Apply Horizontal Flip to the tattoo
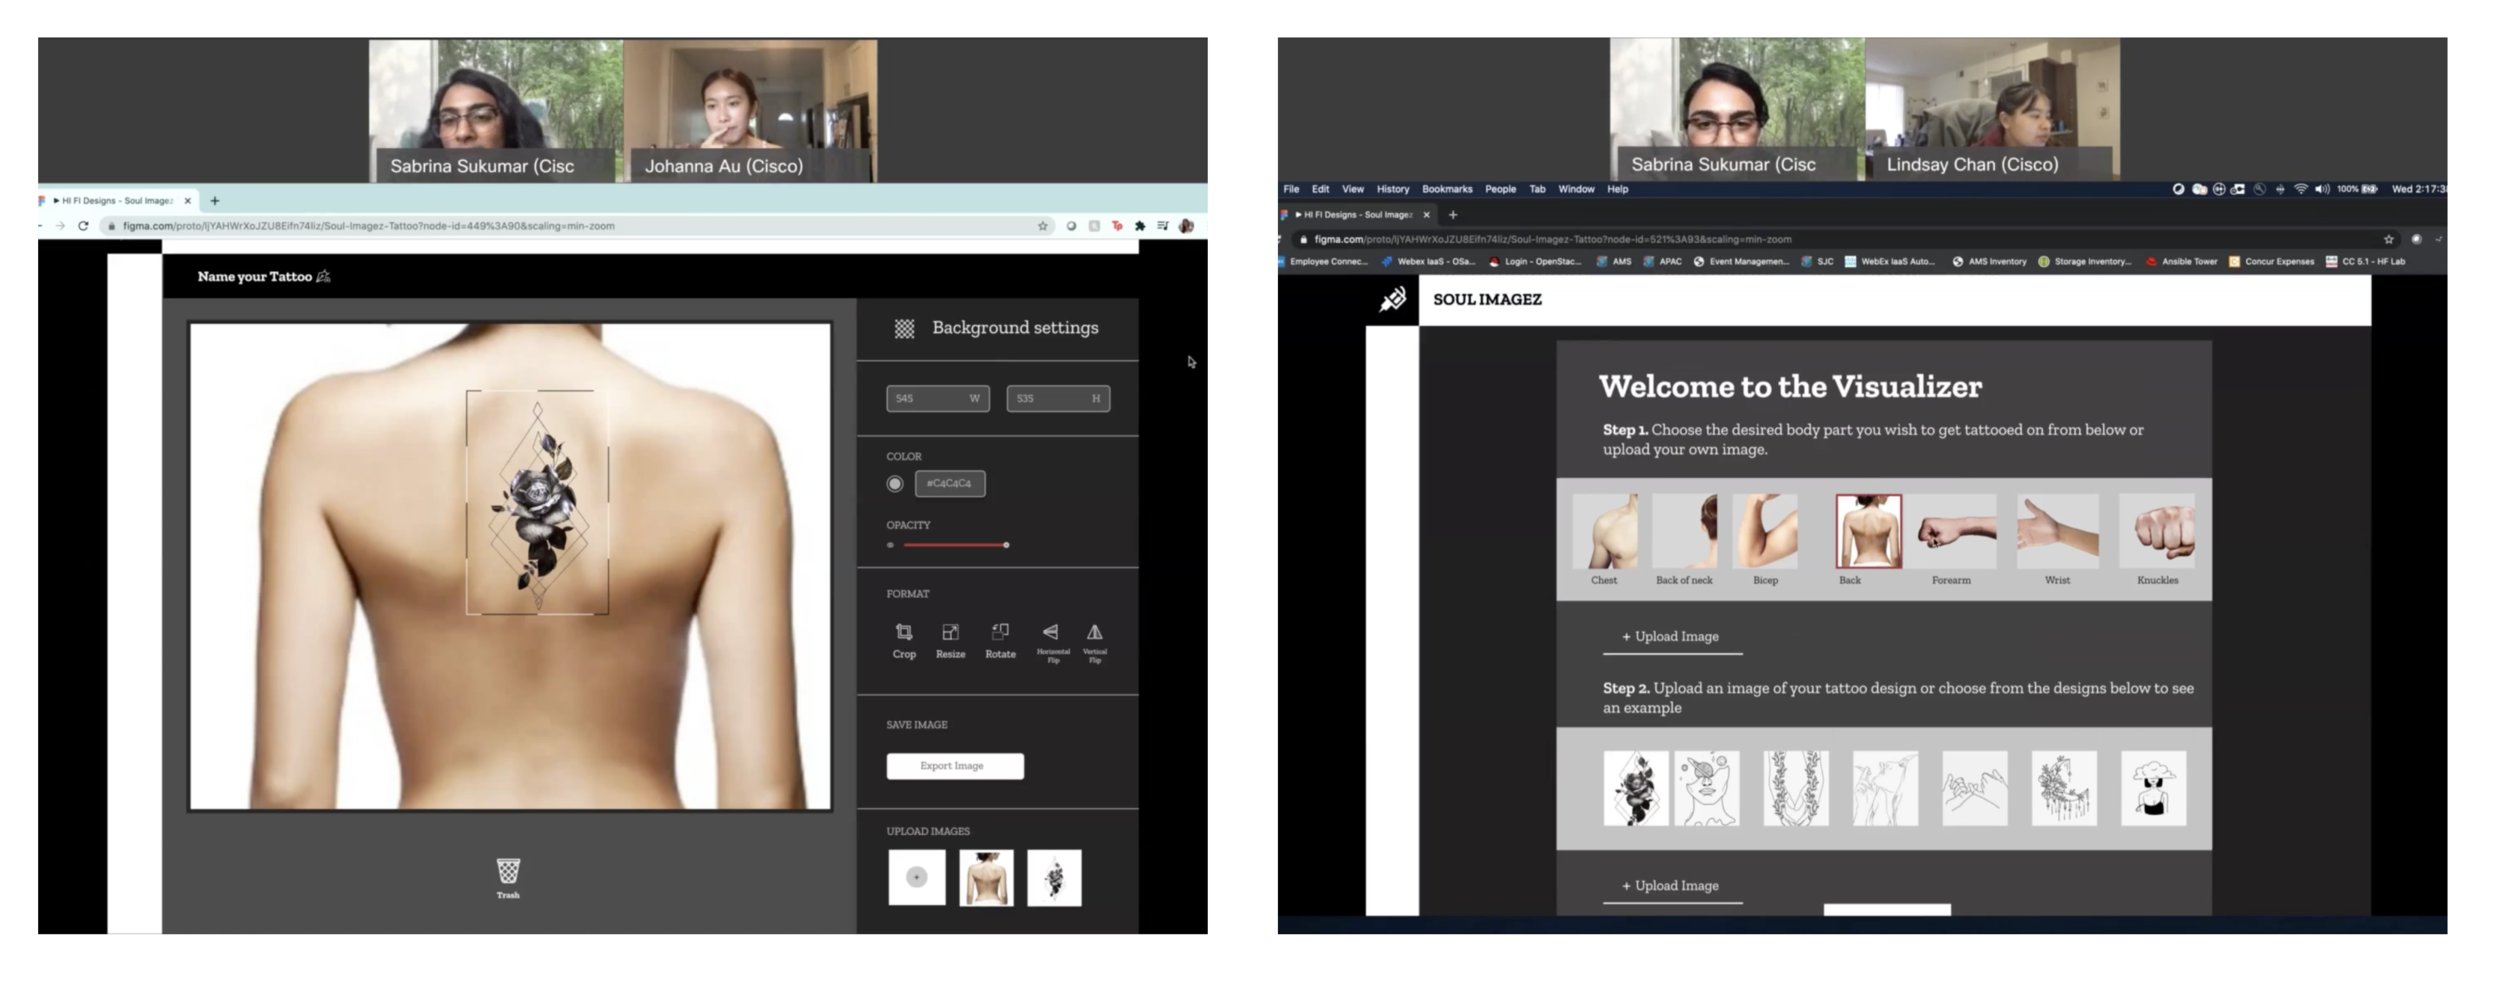This screenshot has height=1003, width=2500. pyautogui.click(x=1052, y=642)
